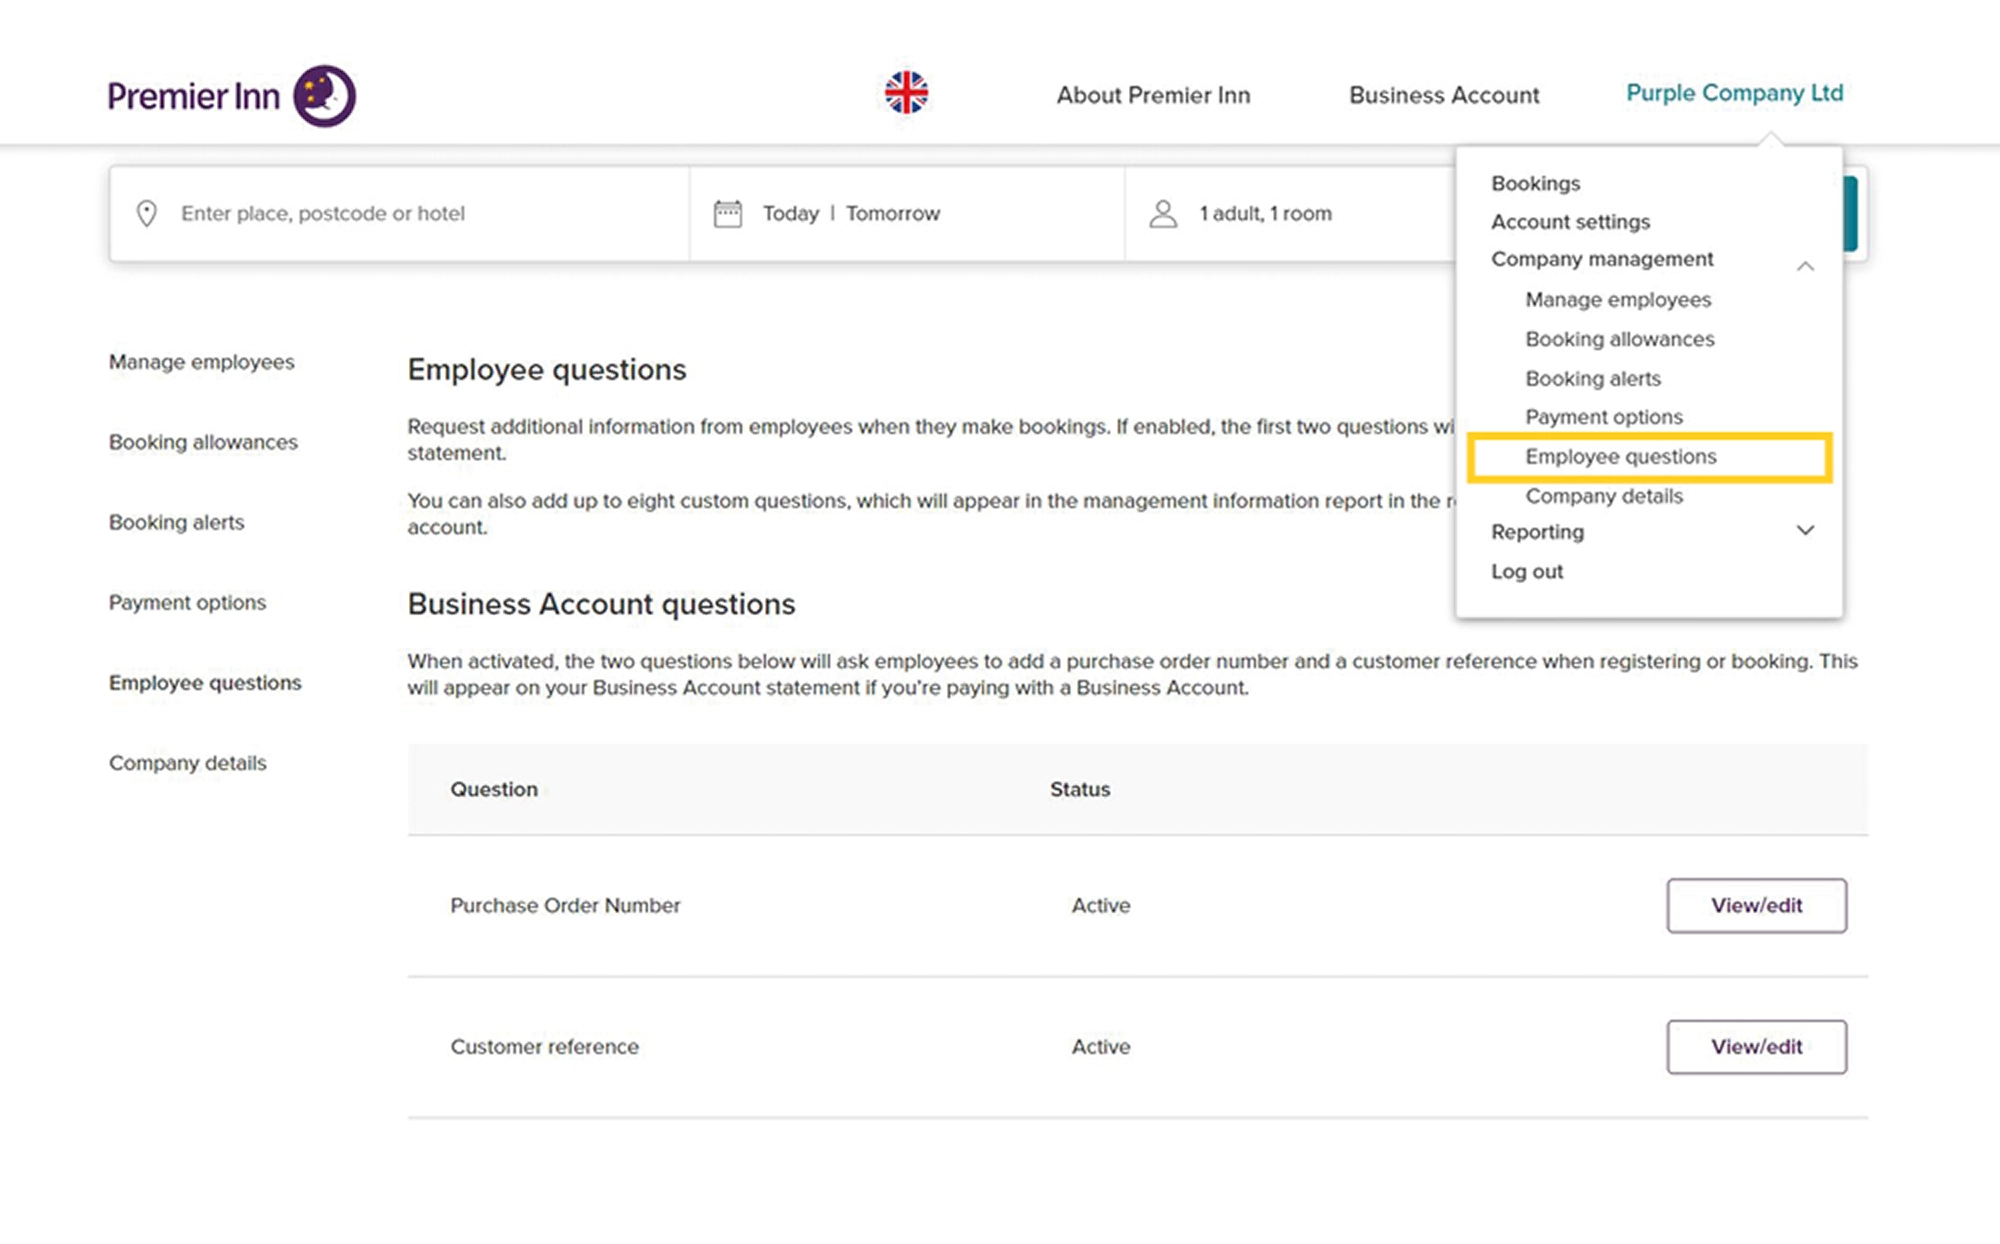The image size is (2000, 1244).
Task: View/edit the Purchase Order Number question
Action: coord(1755,905)
